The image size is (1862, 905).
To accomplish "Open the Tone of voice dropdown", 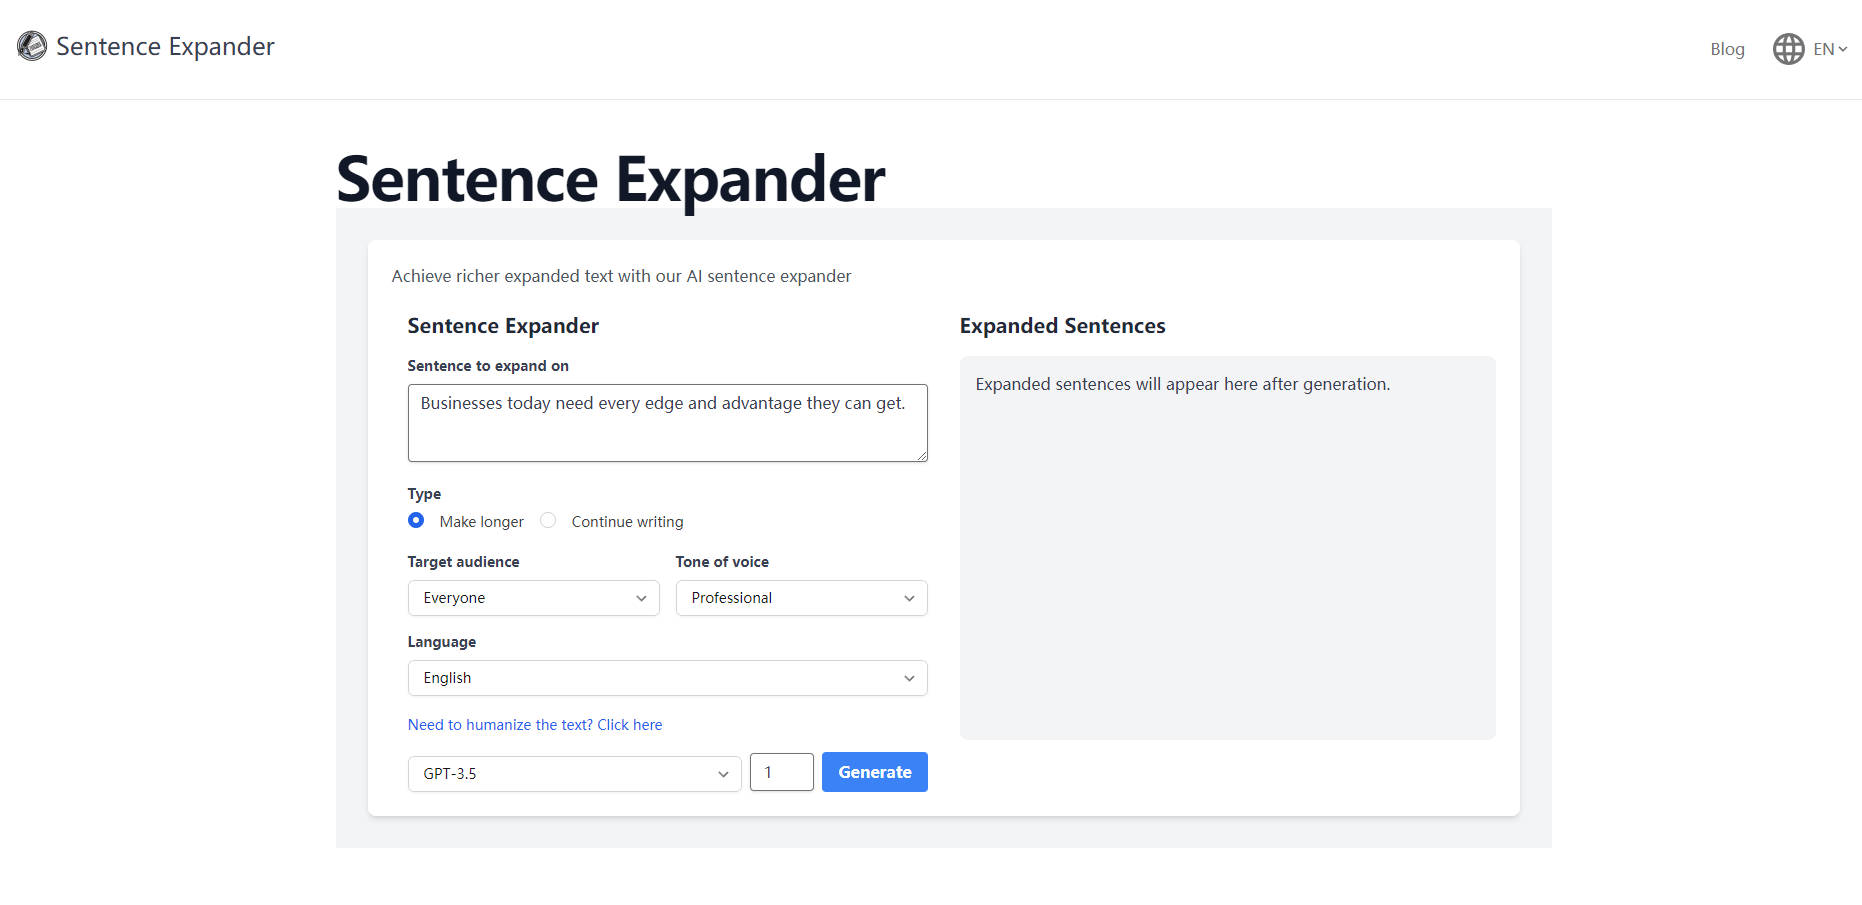I will (801, 597).
